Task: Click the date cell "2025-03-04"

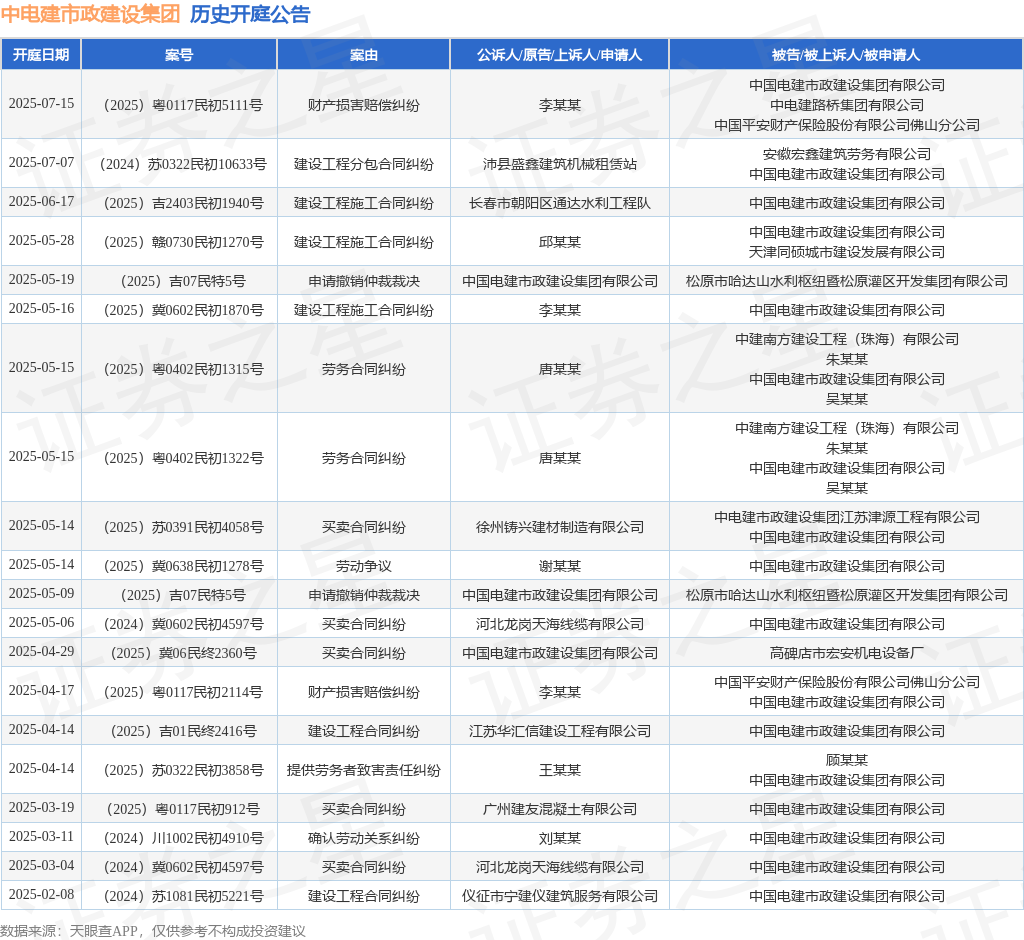Action: pos(41,866)
